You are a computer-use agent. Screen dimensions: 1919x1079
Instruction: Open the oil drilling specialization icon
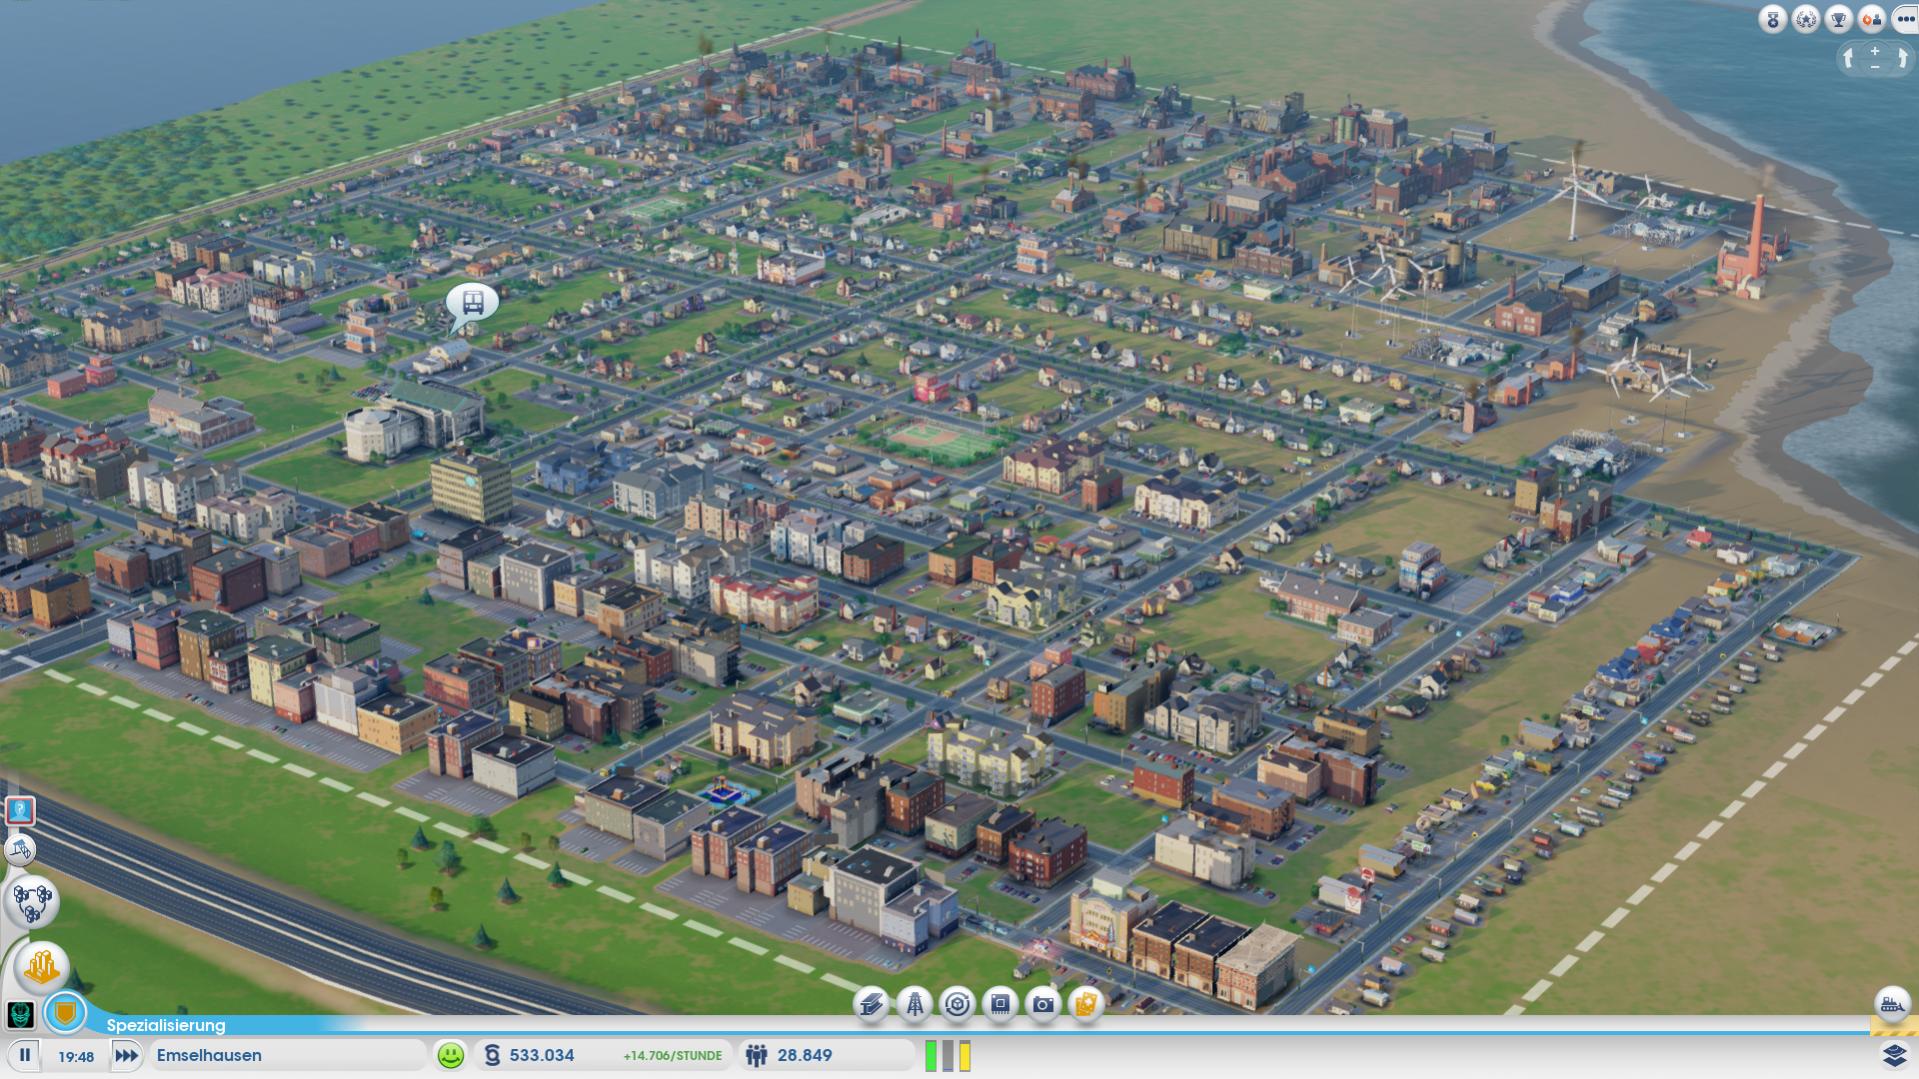[x=914, y=1004]
